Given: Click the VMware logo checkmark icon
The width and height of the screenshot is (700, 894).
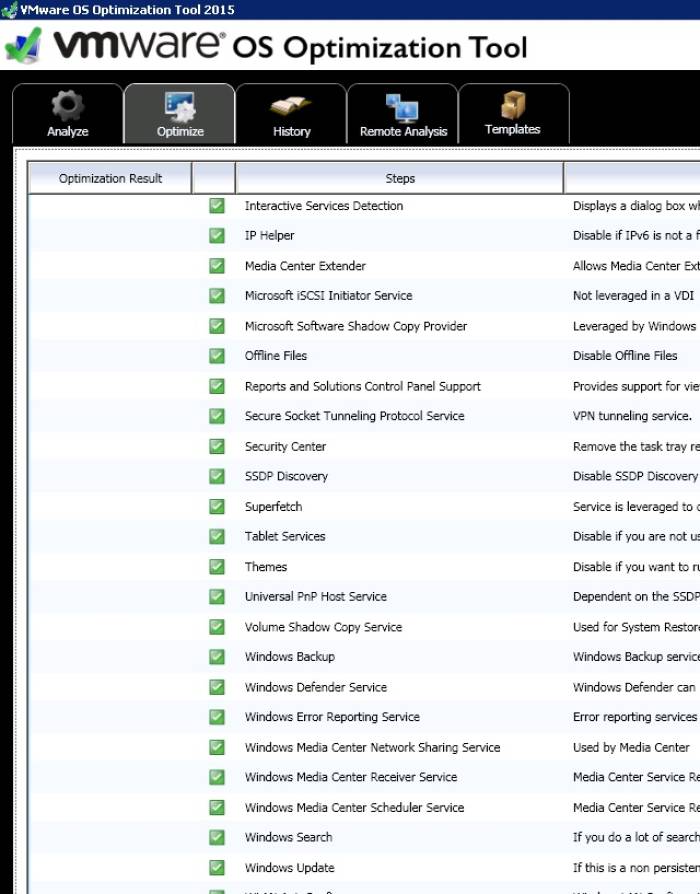Looking at the screenshot, I should (24, 46).
